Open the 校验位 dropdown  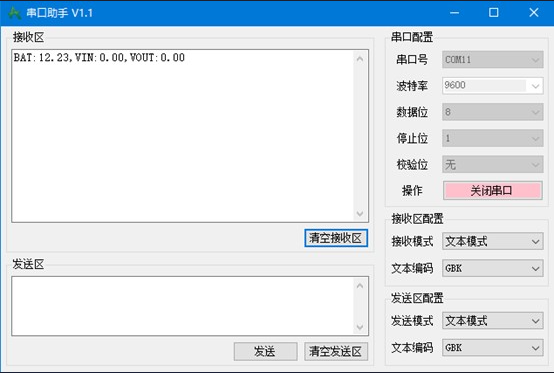click(x=493, y=164)
